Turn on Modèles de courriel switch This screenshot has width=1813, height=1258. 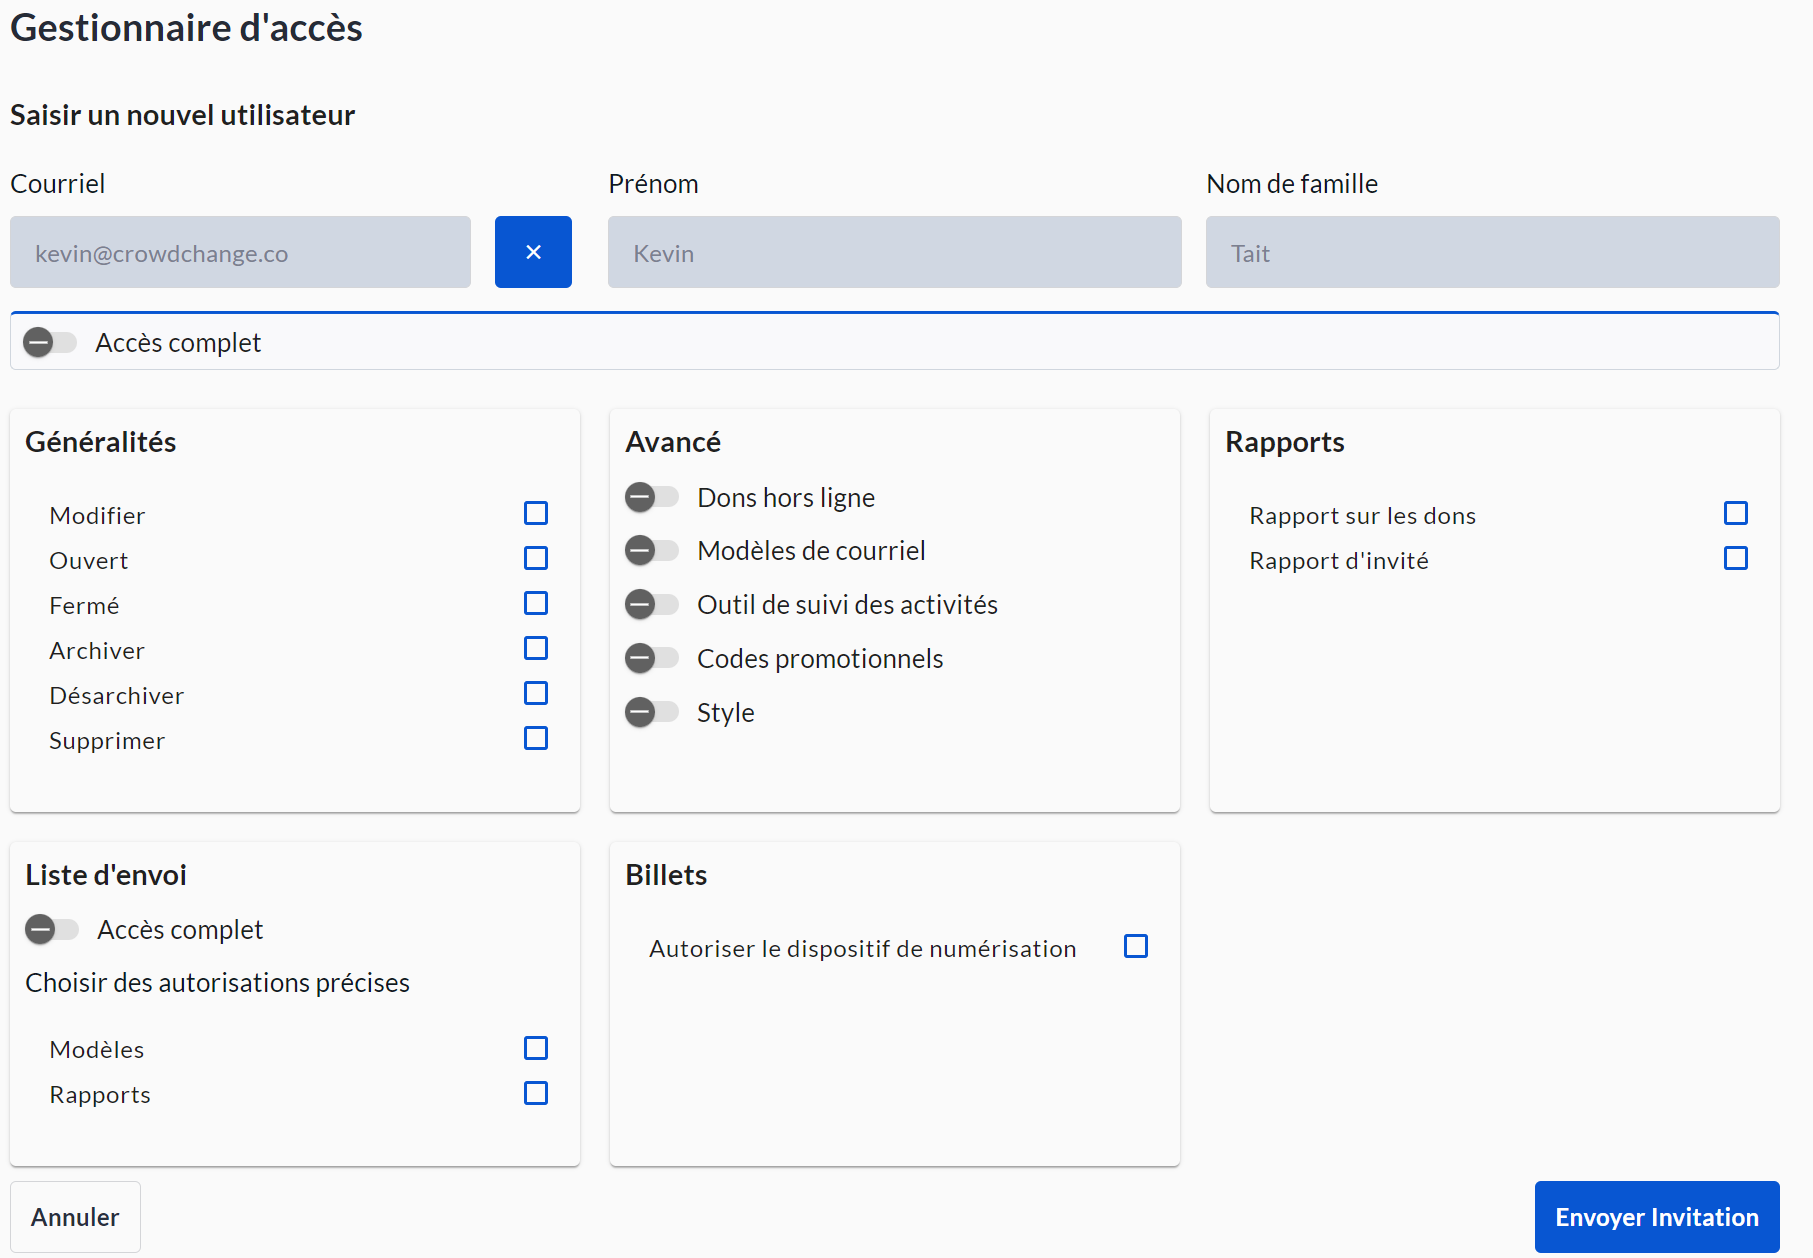coord(651,550)
